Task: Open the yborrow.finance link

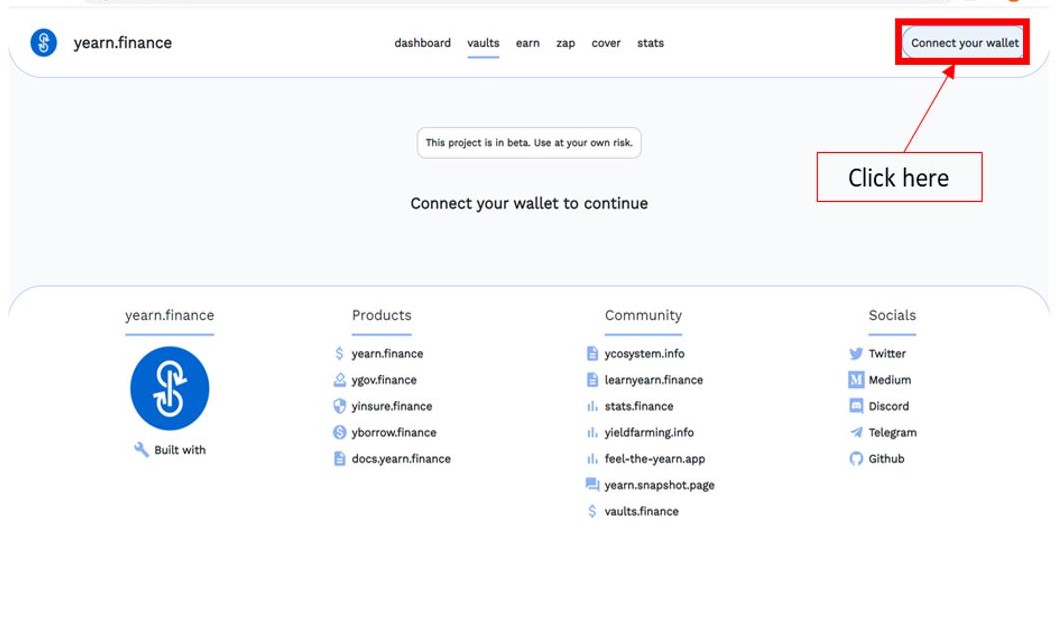Action: tap(394, 432)
